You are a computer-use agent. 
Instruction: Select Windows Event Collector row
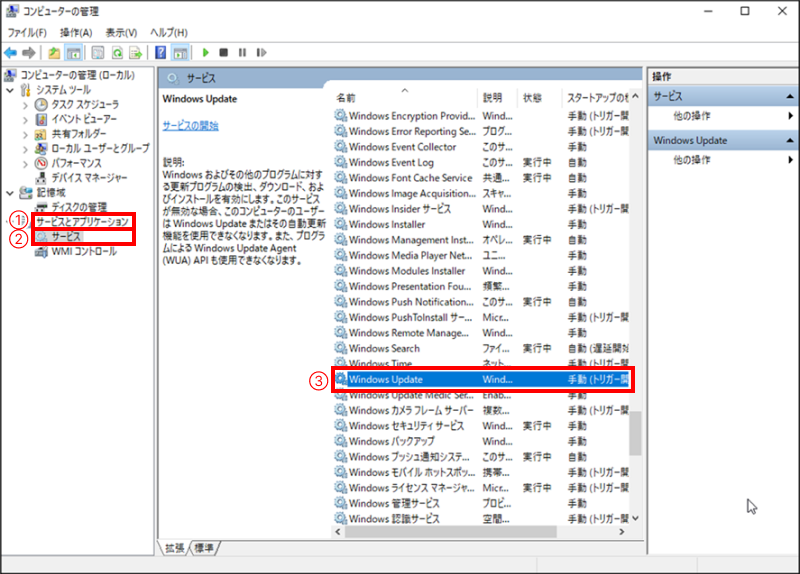(482, 147)
